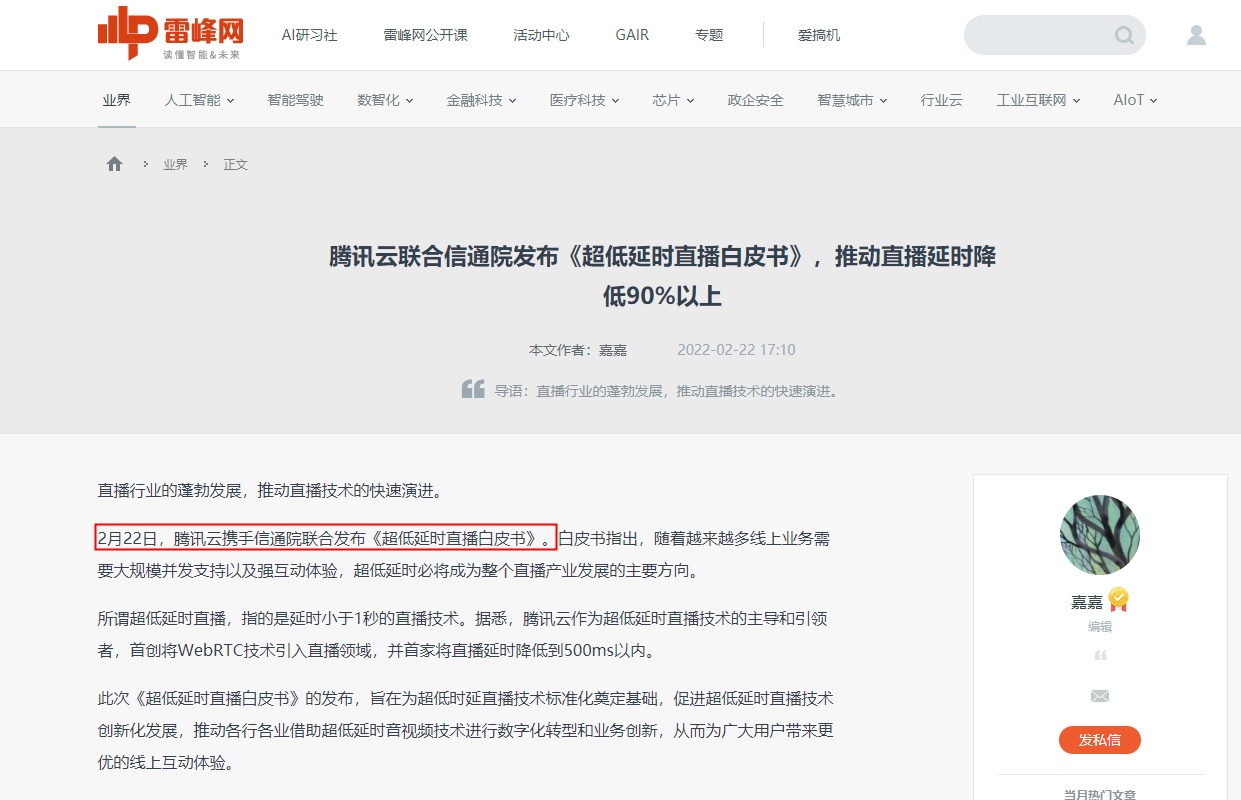Click the author's verified badge icon
1241x800 pixels.
coord(1118,600)
